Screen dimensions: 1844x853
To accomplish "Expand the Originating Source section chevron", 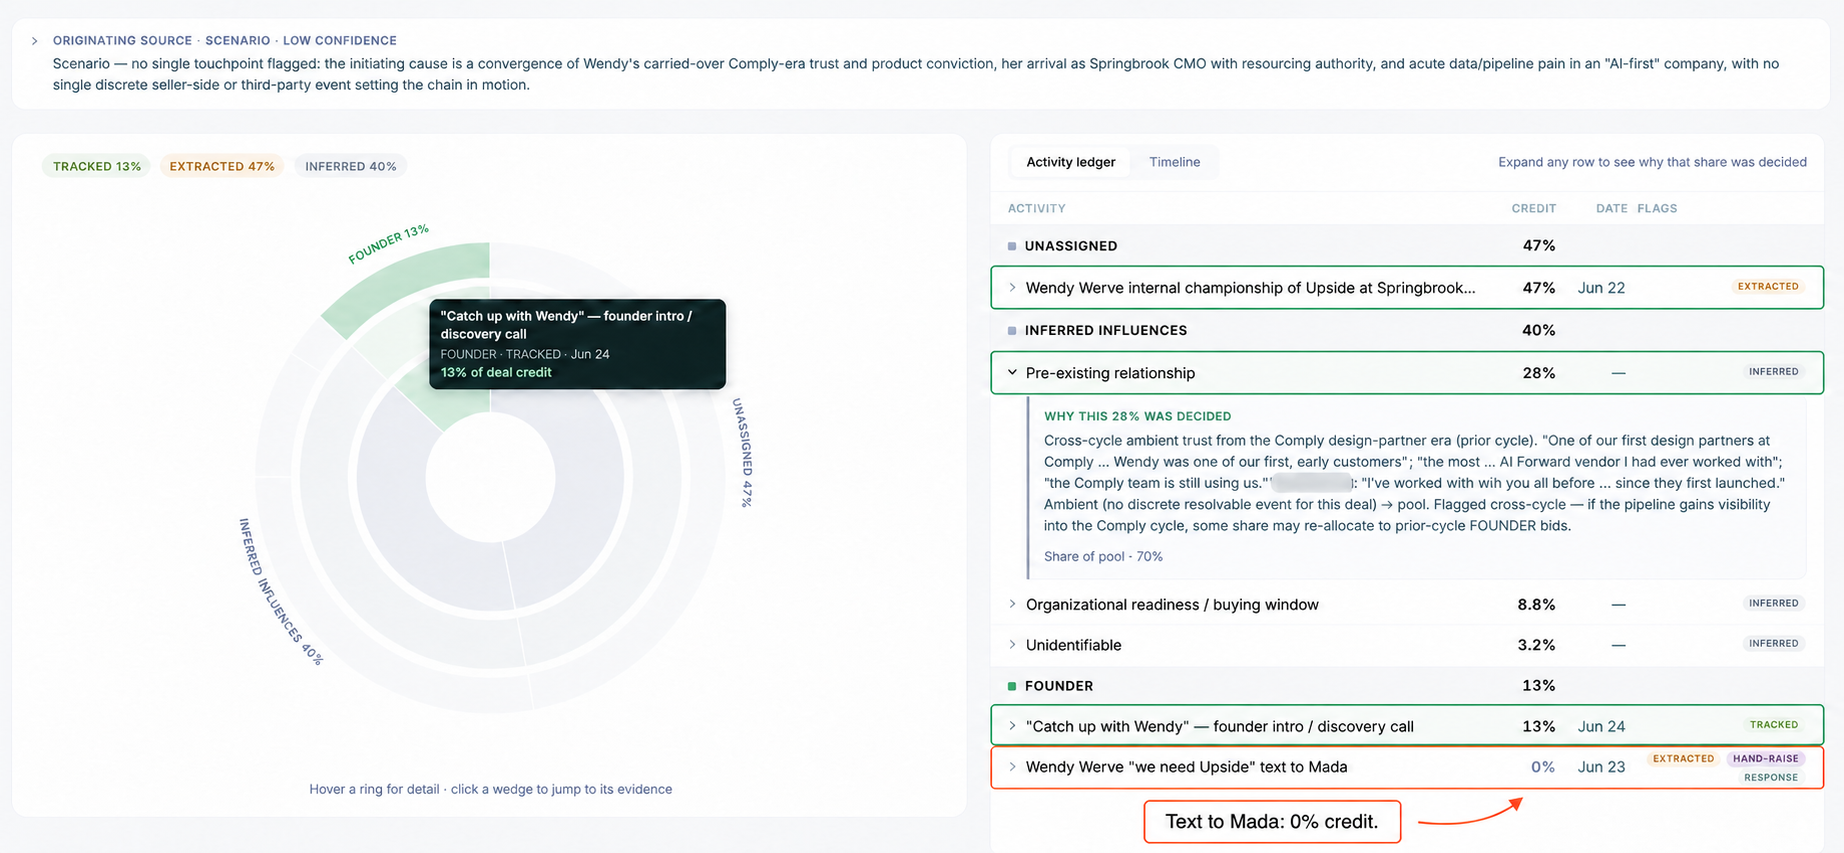I will click(35, 41).
